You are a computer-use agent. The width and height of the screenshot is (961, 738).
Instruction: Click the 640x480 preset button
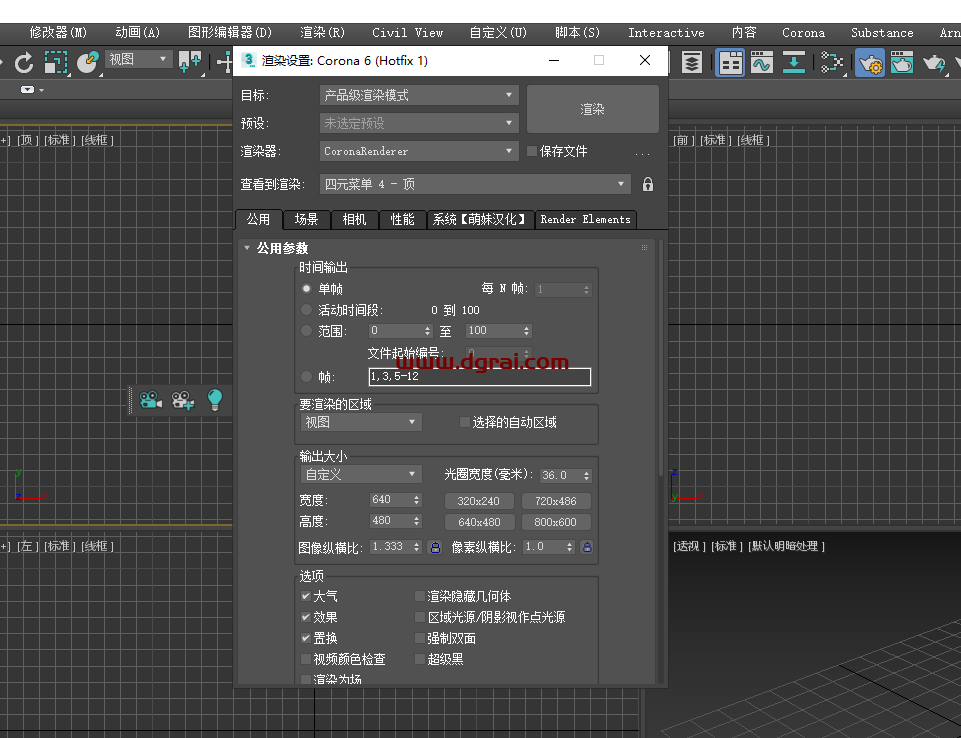(x=479, y=522)
